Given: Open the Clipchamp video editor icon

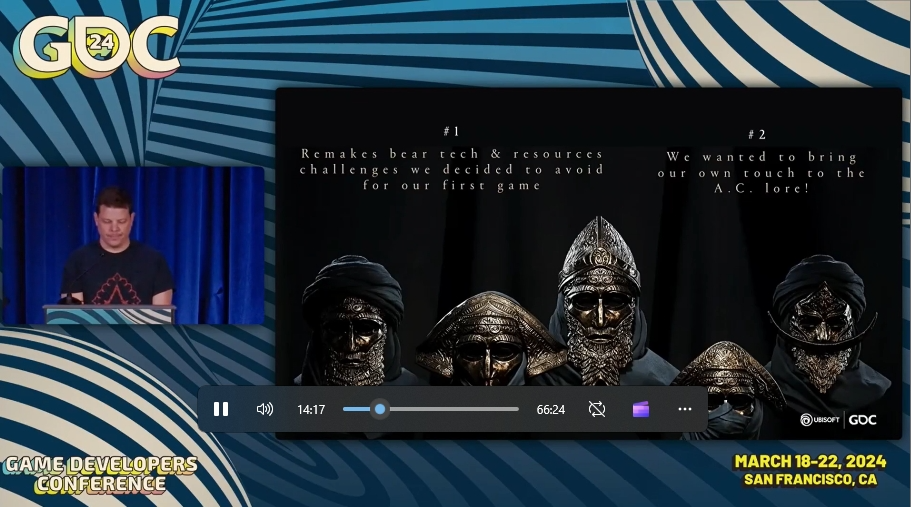Looking at the screenshot, I should tap(640, 409).
